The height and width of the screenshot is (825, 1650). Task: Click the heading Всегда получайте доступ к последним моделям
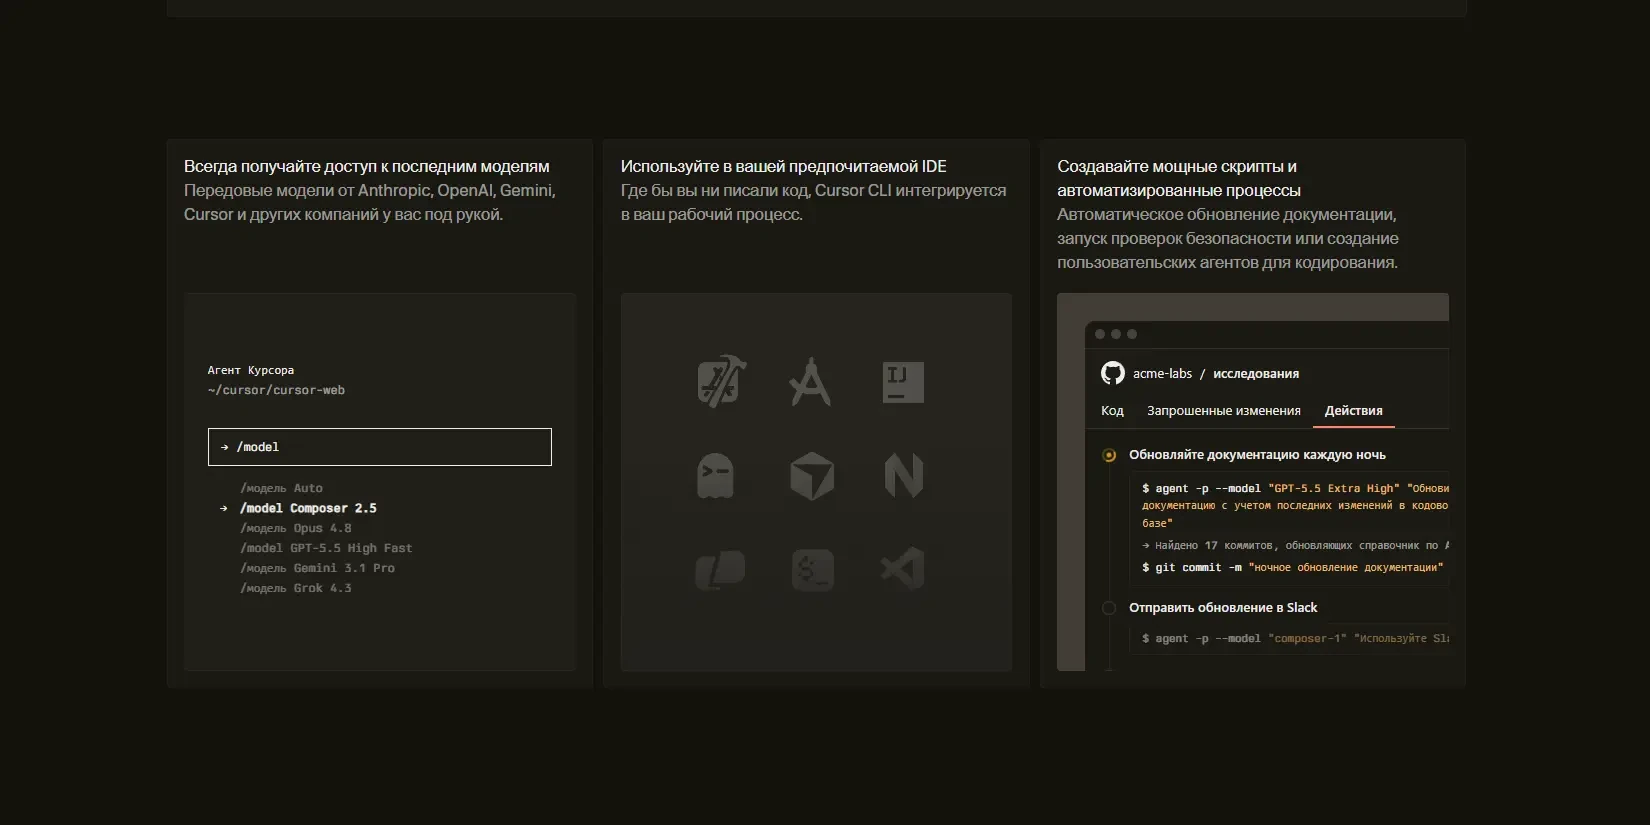click(x=367, y=167)
